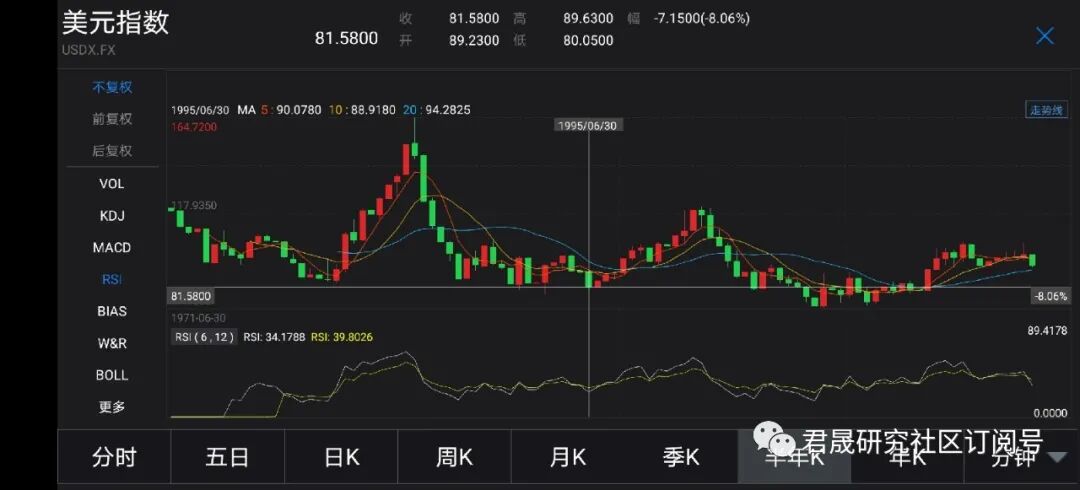Close the chart with the X icon

tap(1044, 36)
